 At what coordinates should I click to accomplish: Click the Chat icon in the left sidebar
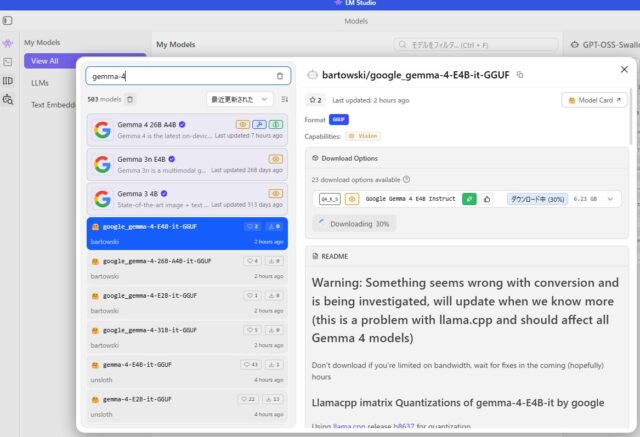click(8, 44)
